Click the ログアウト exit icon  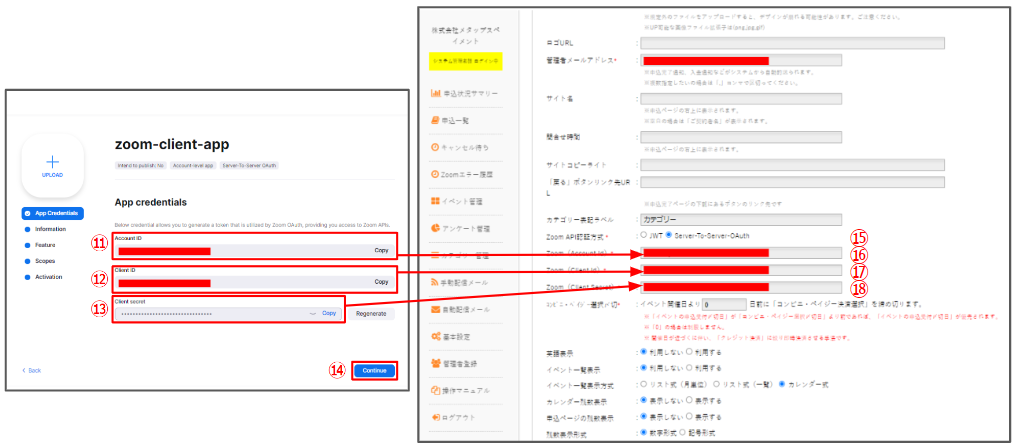[436, 417]
